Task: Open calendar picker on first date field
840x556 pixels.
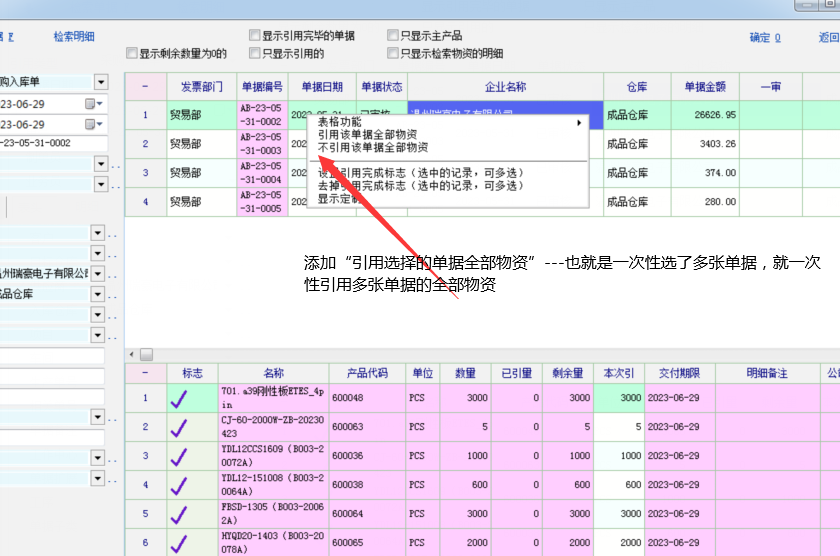Action: pos(90,103)
